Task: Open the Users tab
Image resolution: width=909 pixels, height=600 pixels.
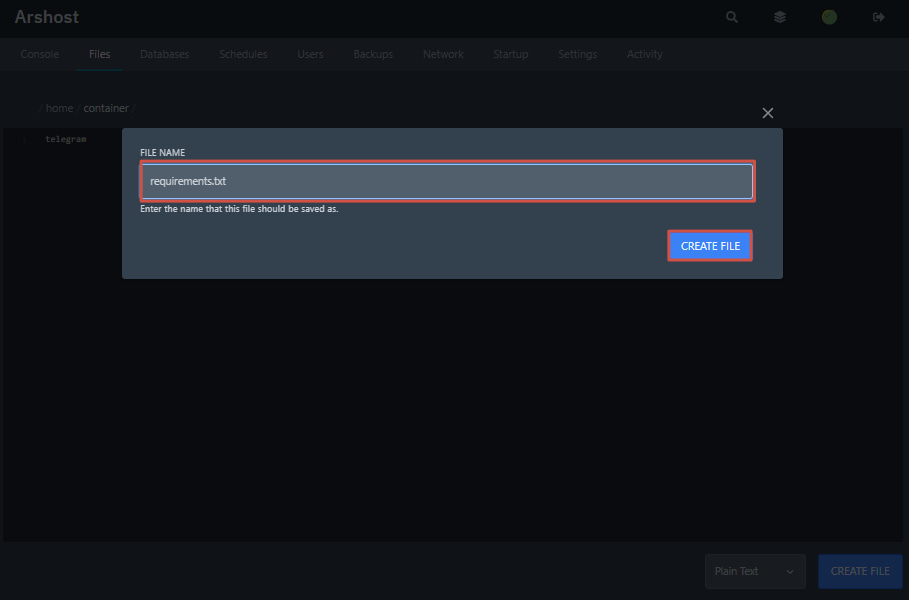Action: click(x=310, y=54)
